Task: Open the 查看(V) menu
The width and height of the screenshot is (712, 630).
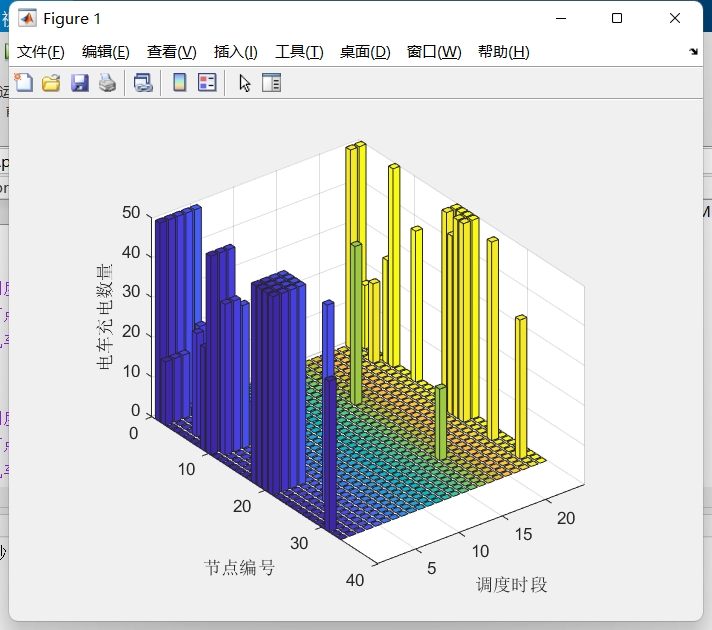Action: (x=172, y=52)
